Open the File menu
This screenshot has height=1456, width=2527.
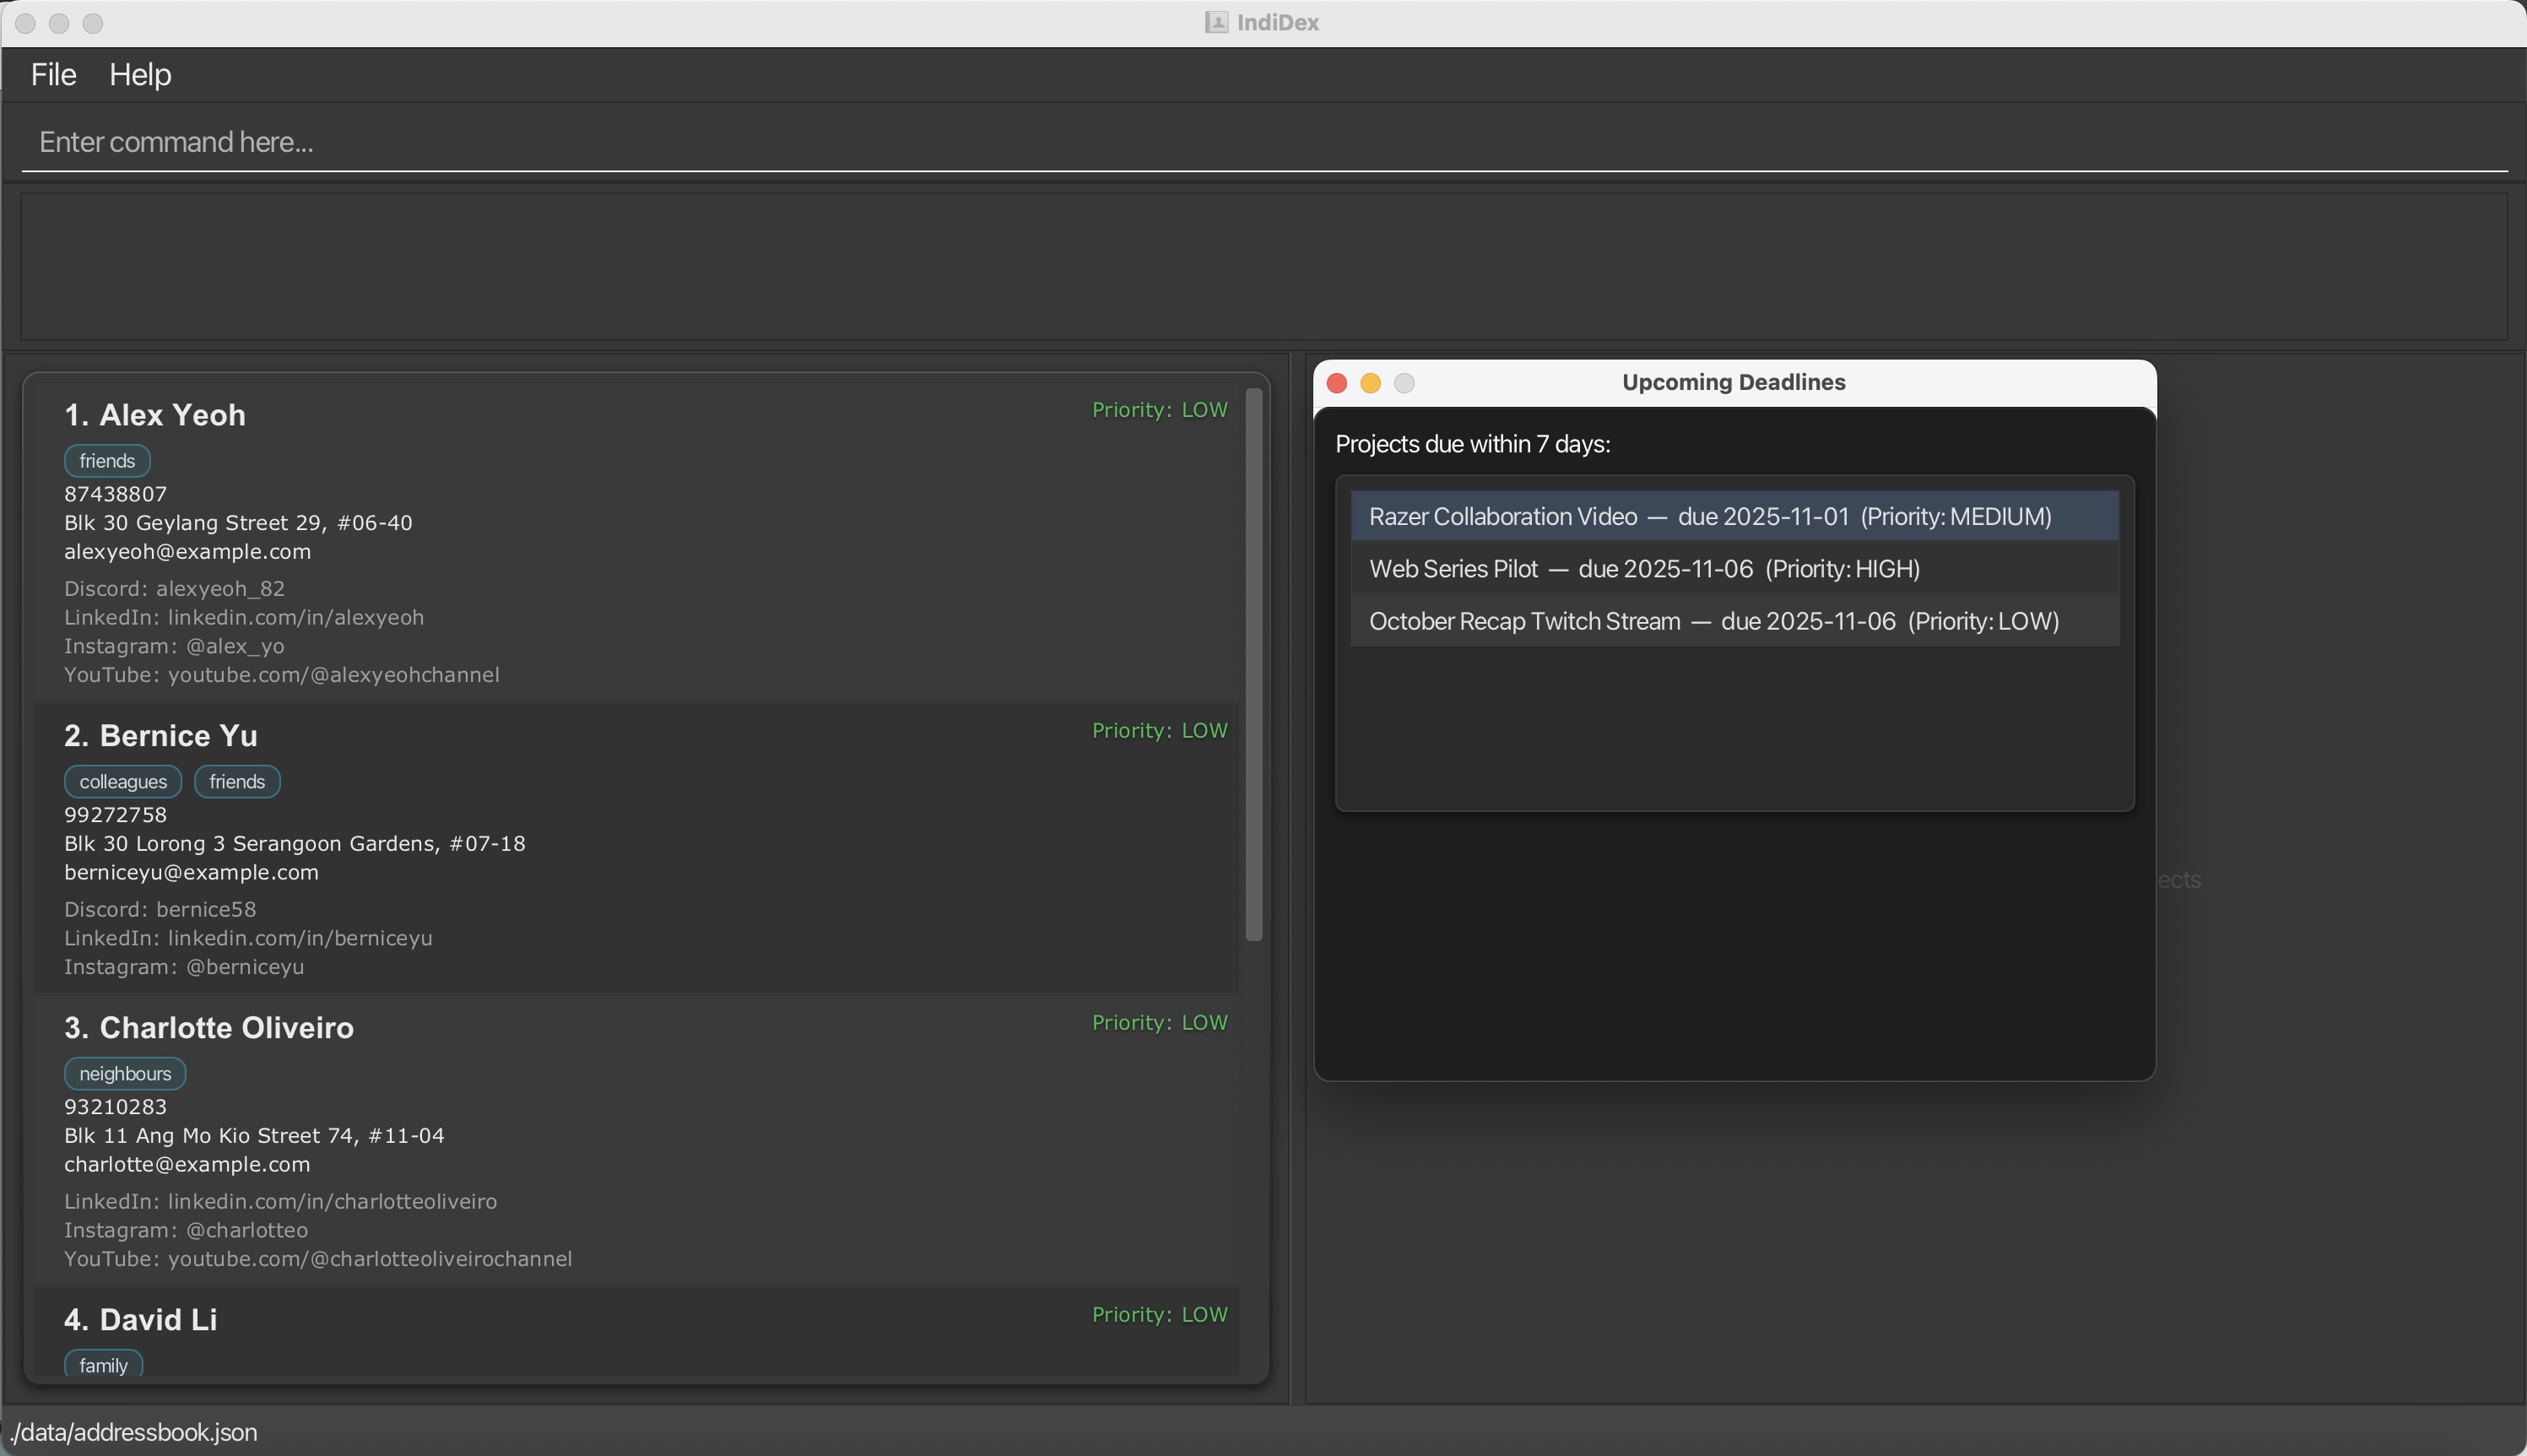53,75
